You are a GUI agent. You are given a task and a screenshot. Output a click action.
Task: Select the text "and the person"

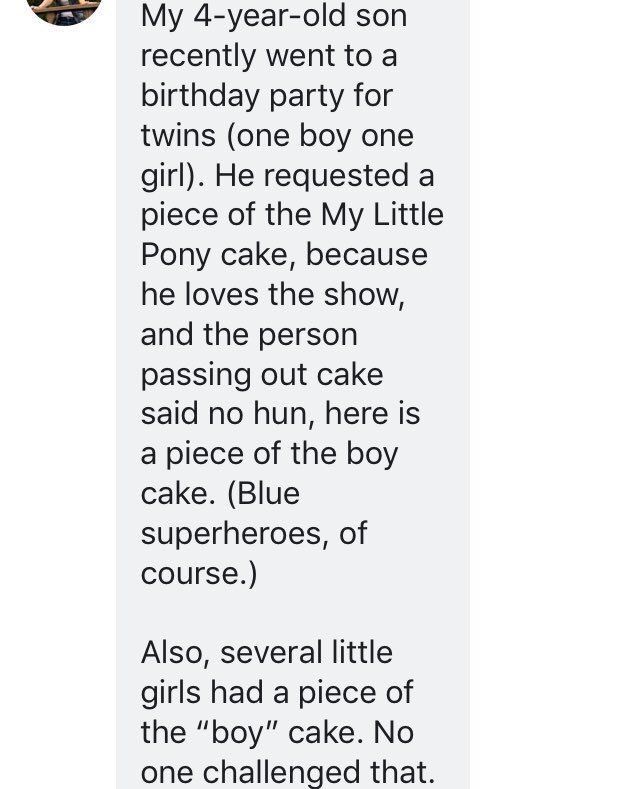click(x=249, y=335)
